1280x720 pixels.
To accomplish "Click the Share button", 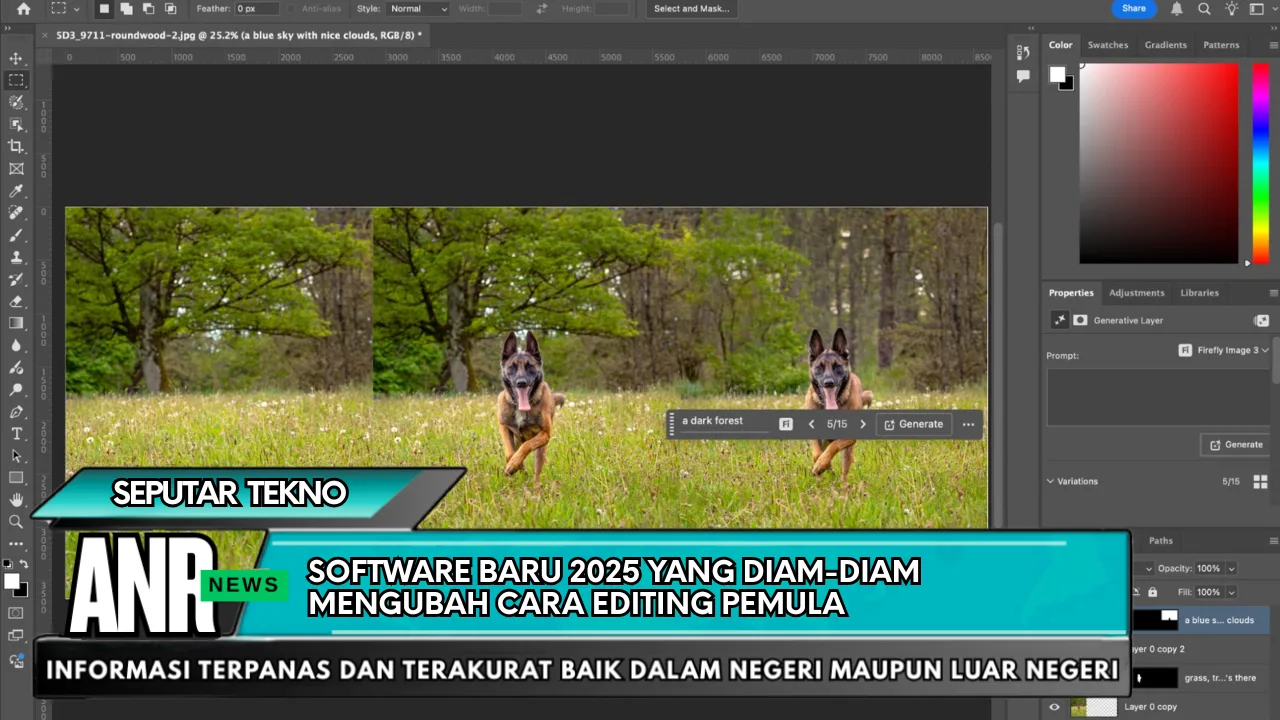I will click(1133, 9).
